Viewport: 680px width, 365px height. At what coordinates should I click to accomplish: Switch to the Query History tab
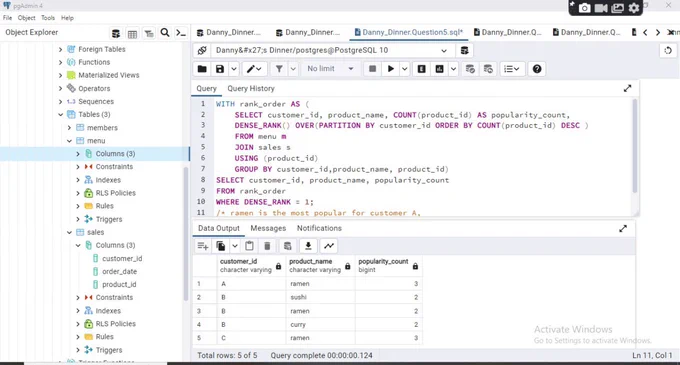[251, 88]
